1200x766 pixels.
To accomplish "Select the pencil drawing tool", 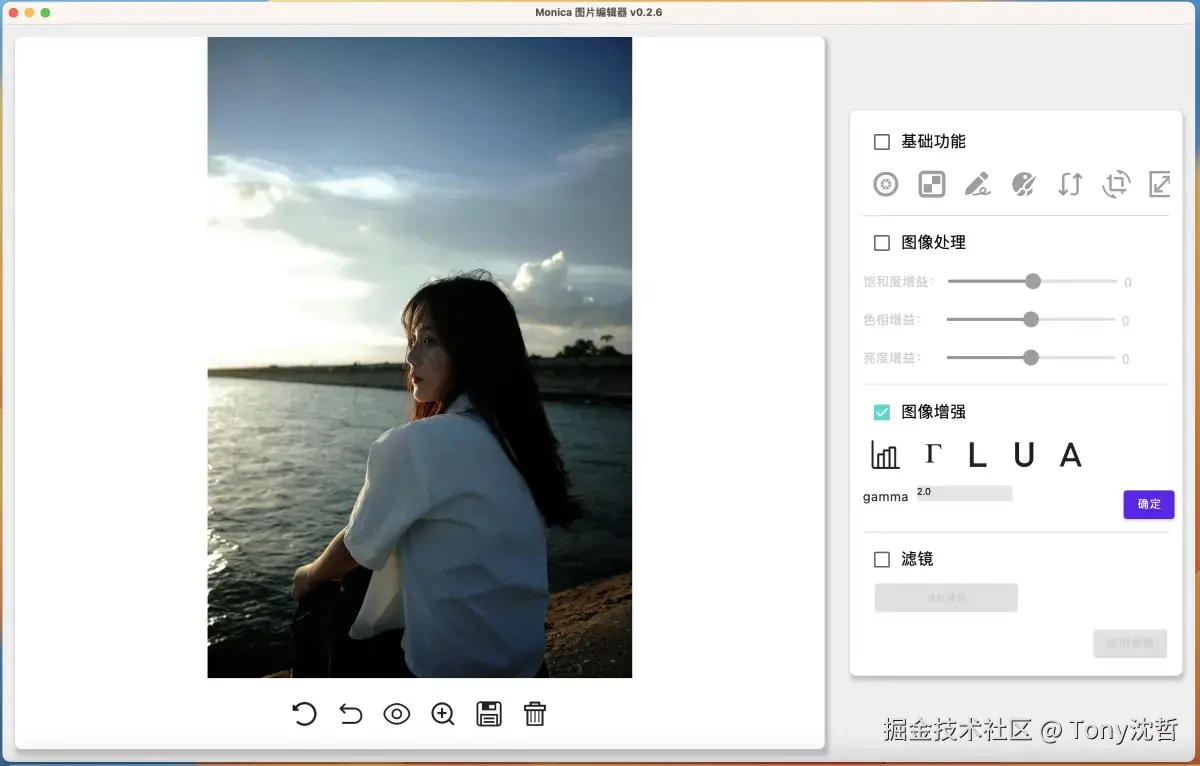I will pyautogui.click(x=977, y=184).
